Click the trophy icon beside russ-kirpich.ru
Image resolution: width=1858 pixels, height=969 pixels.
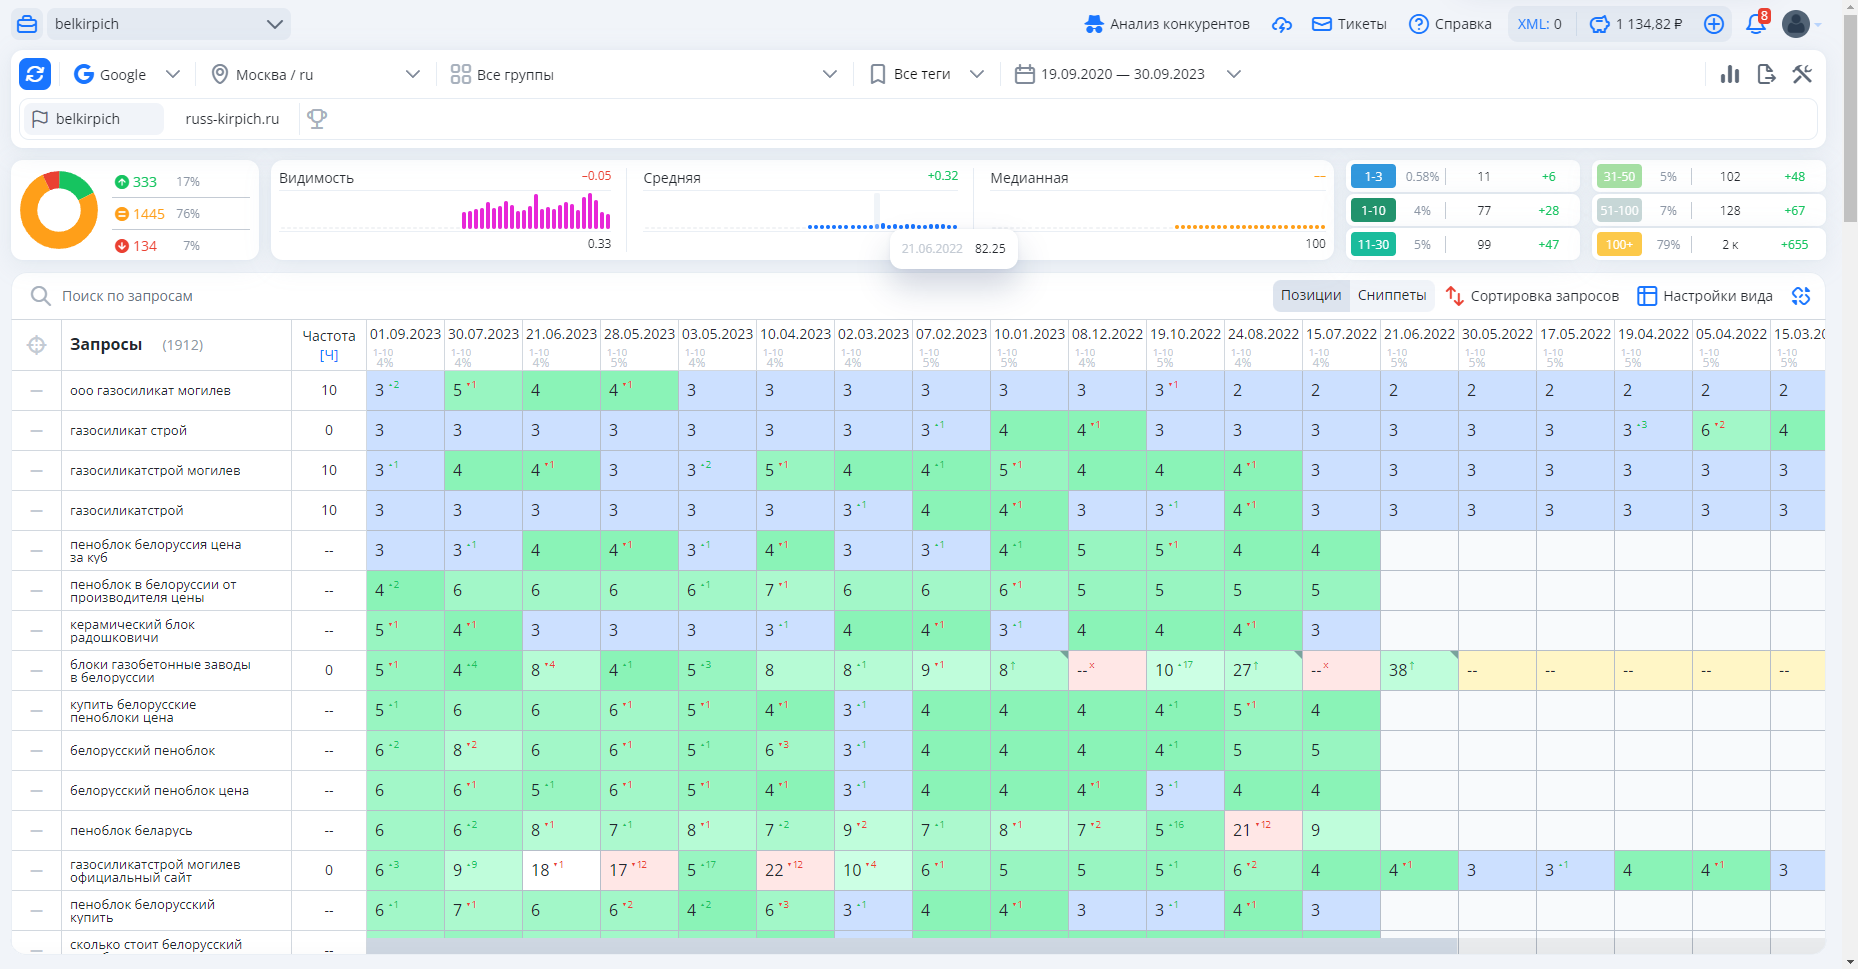click(317, 119)
